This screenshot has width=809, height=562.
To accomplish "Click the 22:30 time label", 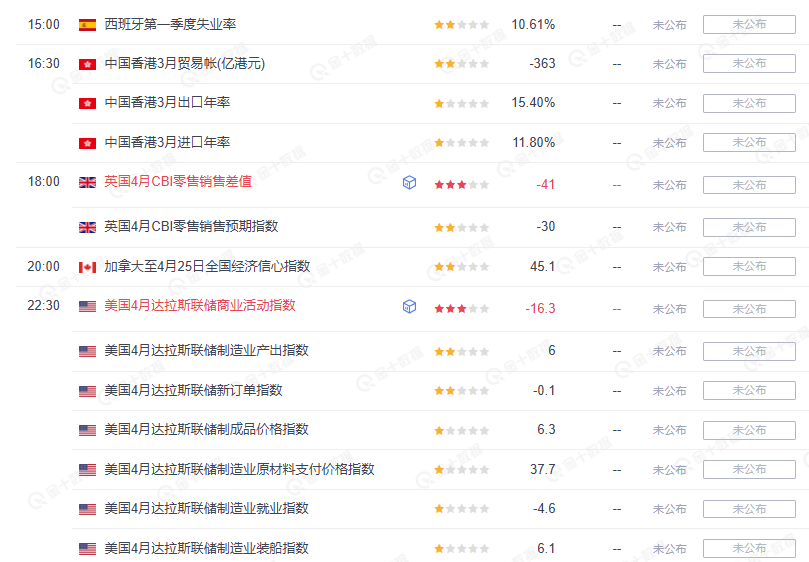I will click(x=43, y=306).
